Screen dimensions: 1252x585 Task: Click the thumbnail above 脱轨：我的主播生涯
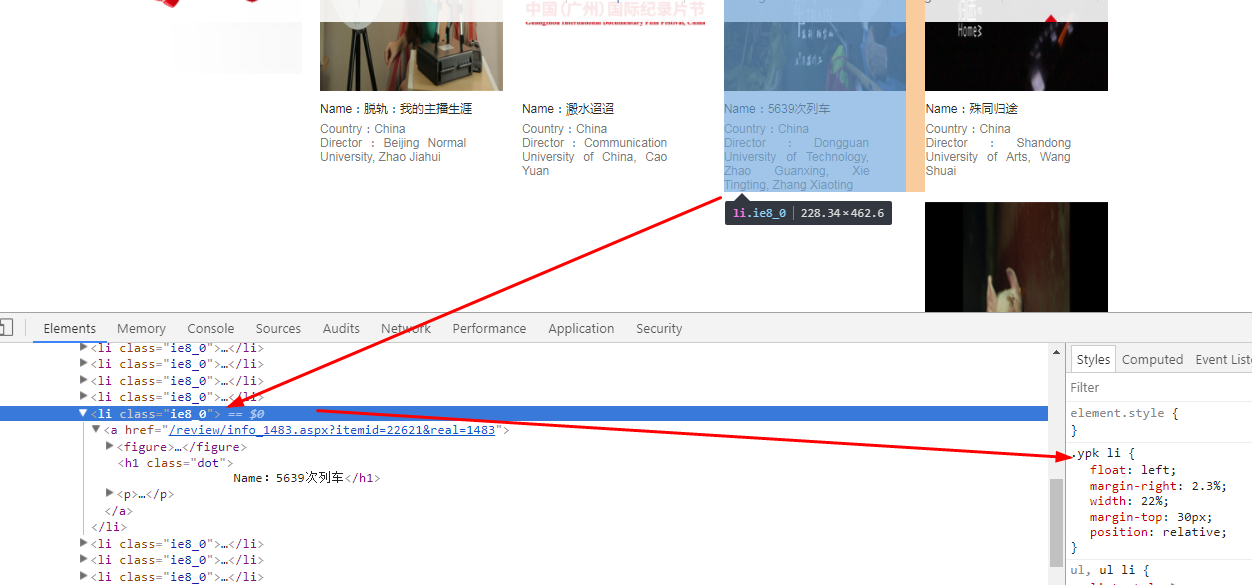(411, 45)
